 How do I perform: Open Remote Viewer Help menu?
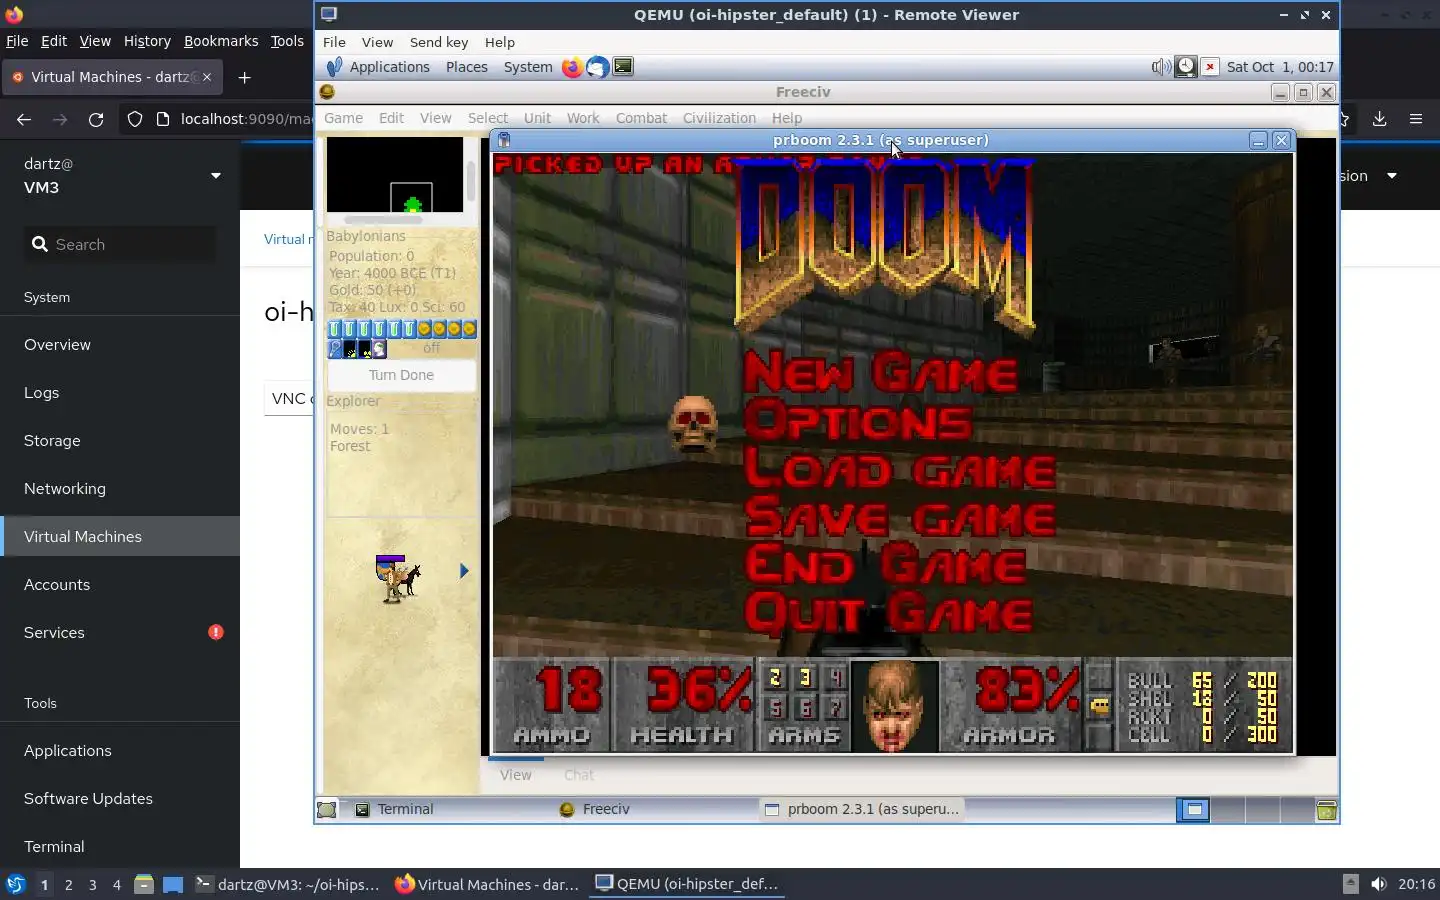[500, 42]
